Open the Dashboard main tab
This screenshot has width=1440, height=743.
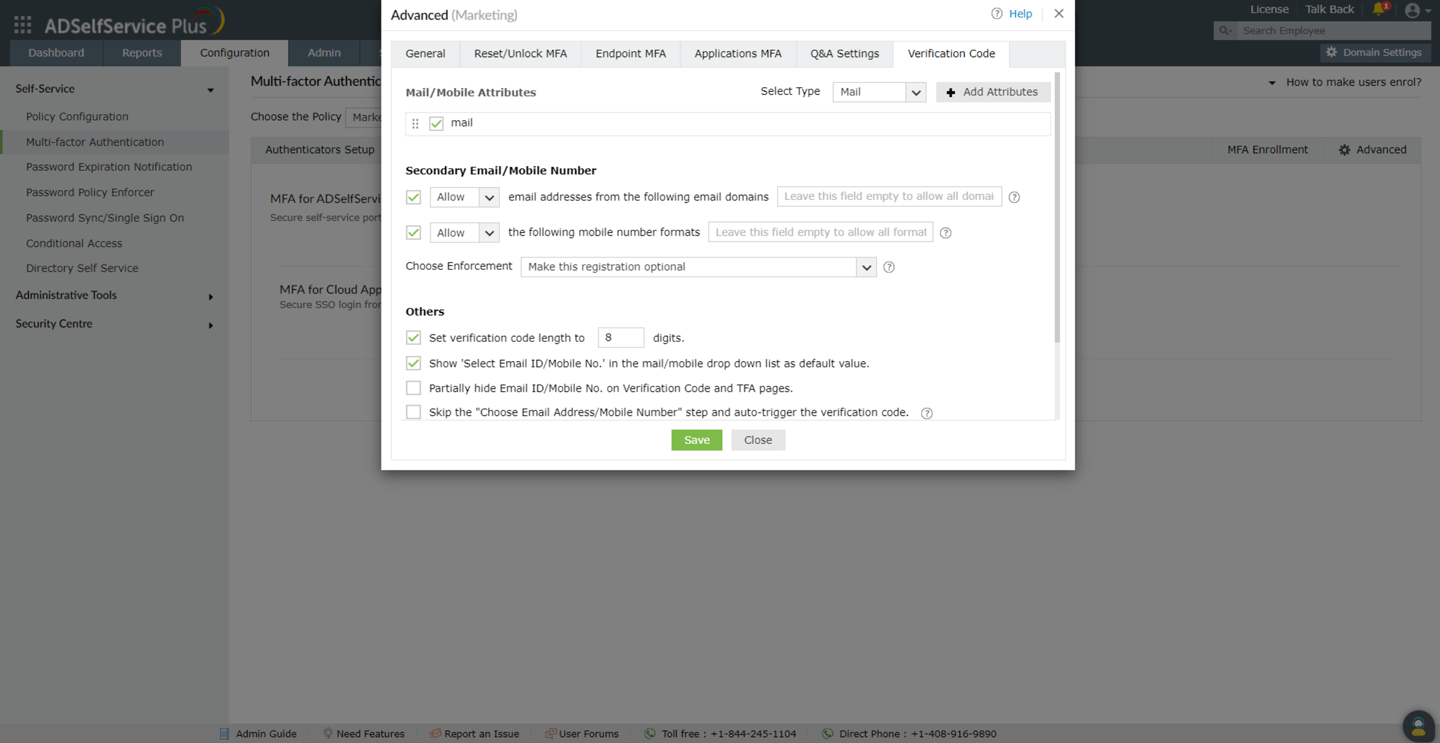pos(56,53)
